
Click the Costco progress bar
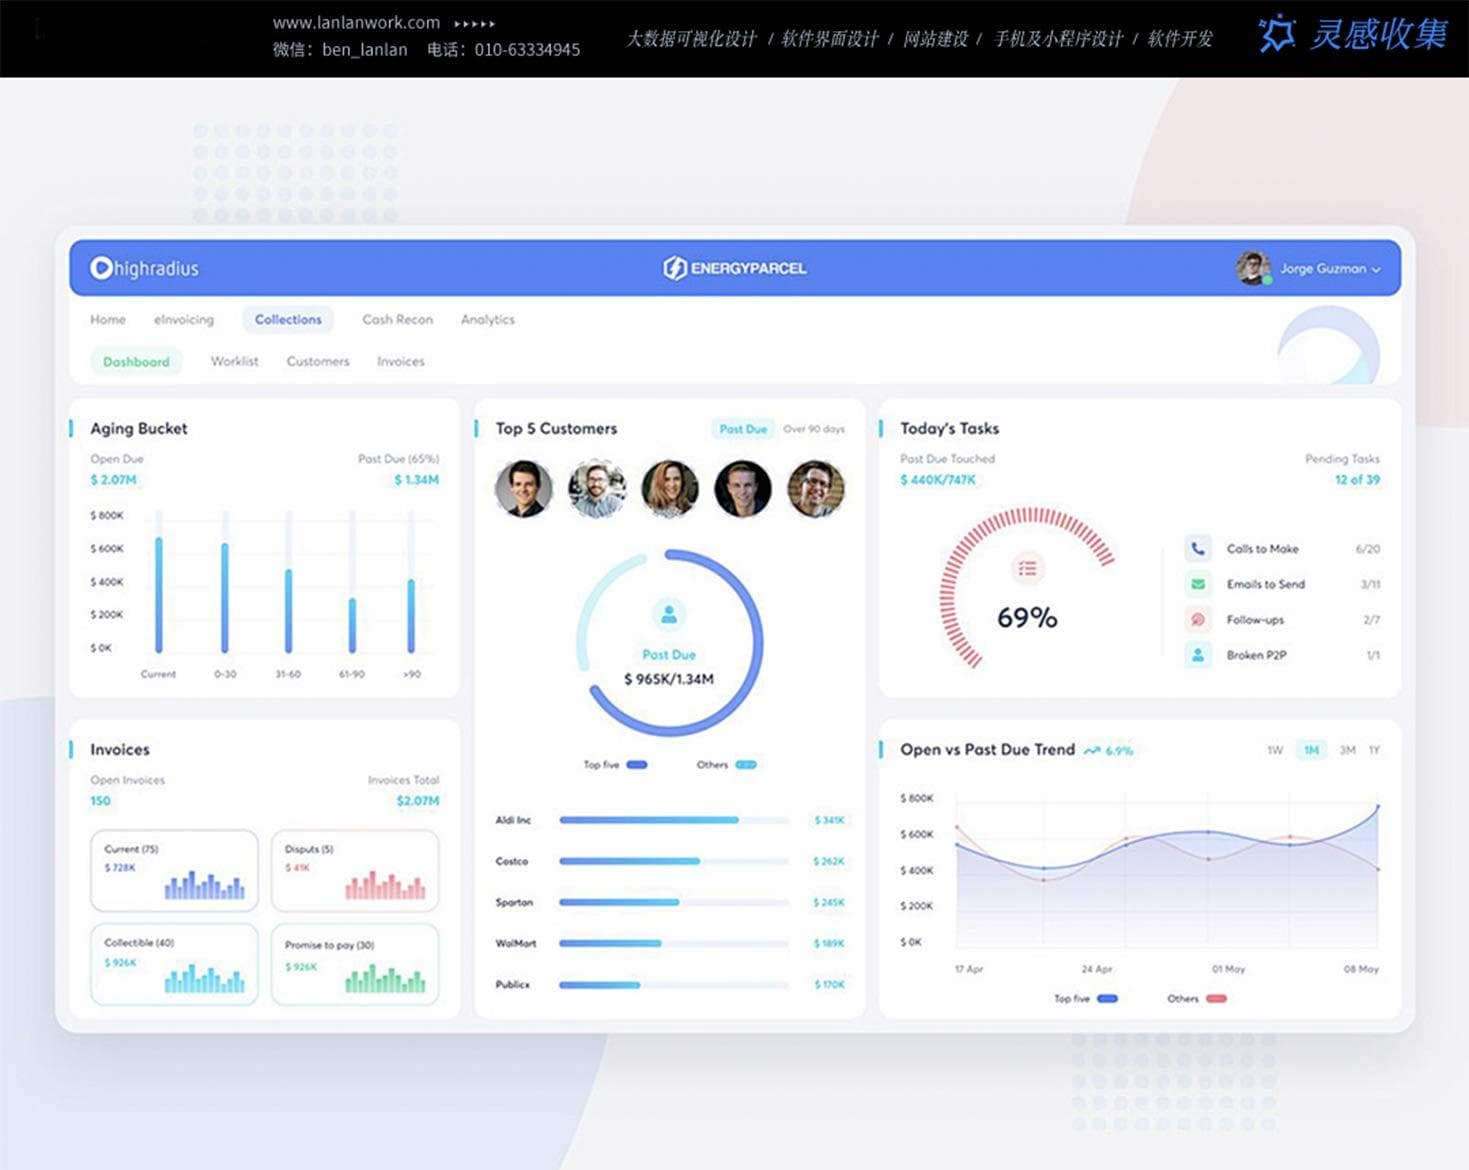[674, 861]
